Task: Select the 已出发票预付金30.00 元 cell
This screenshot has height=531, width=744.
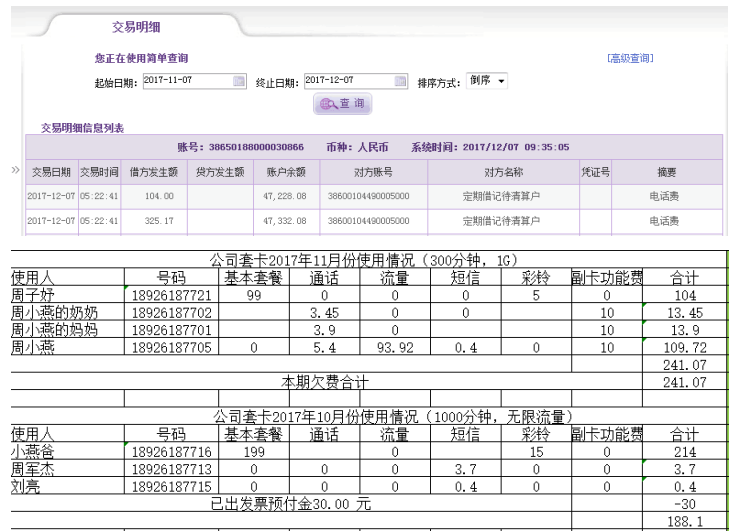Action: 290,504
